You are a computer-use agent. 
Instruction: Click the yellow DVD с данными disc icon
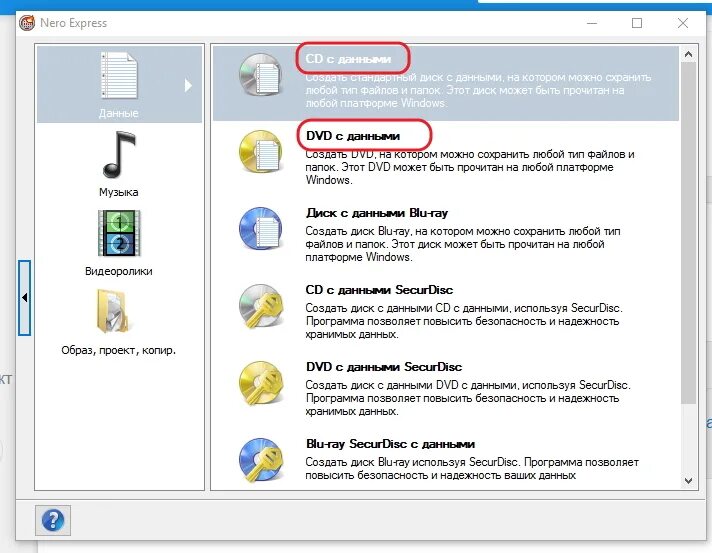click(x=261, y=152)
